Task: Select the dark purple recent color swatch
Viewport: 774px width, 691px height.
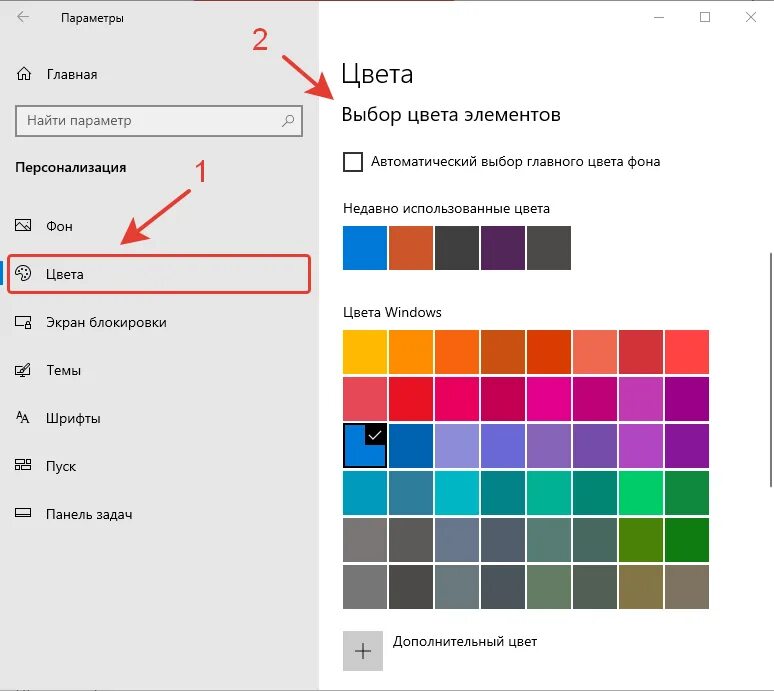Action: coord(502,248)
